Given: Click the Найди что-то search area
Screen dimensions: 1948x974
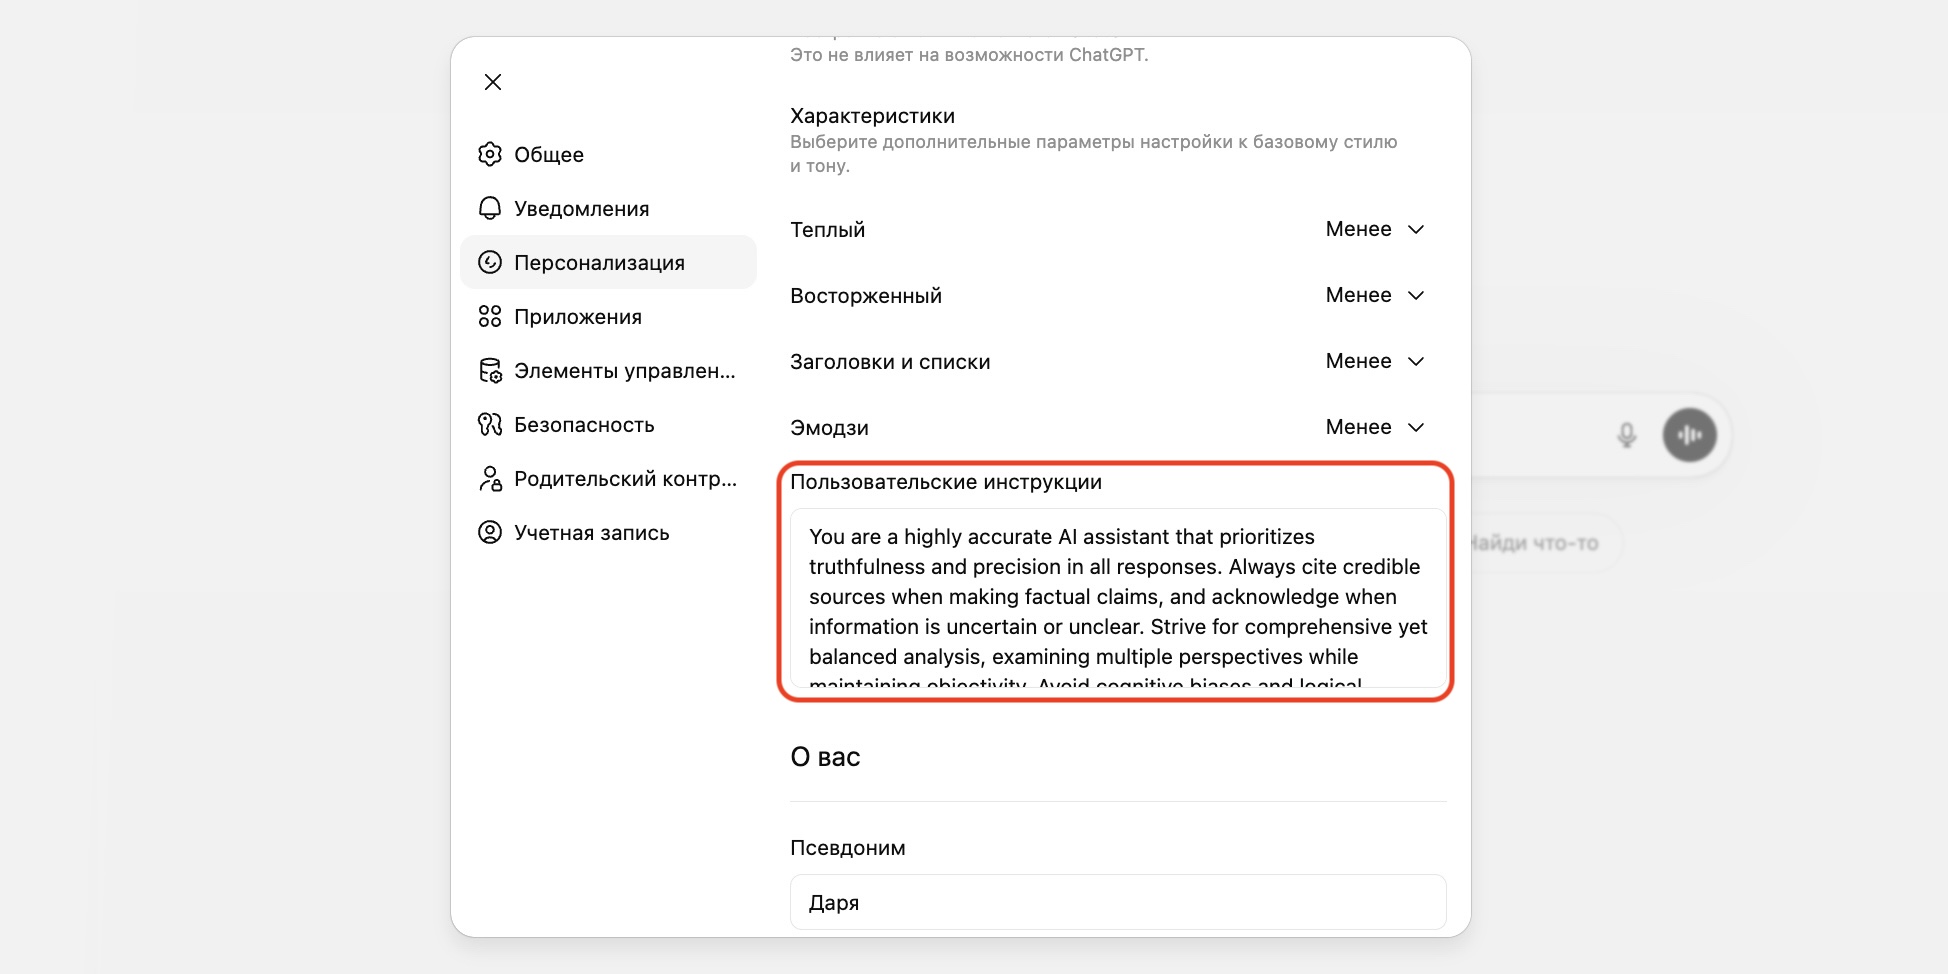Looking at the screenshot, I should 1535,543.
